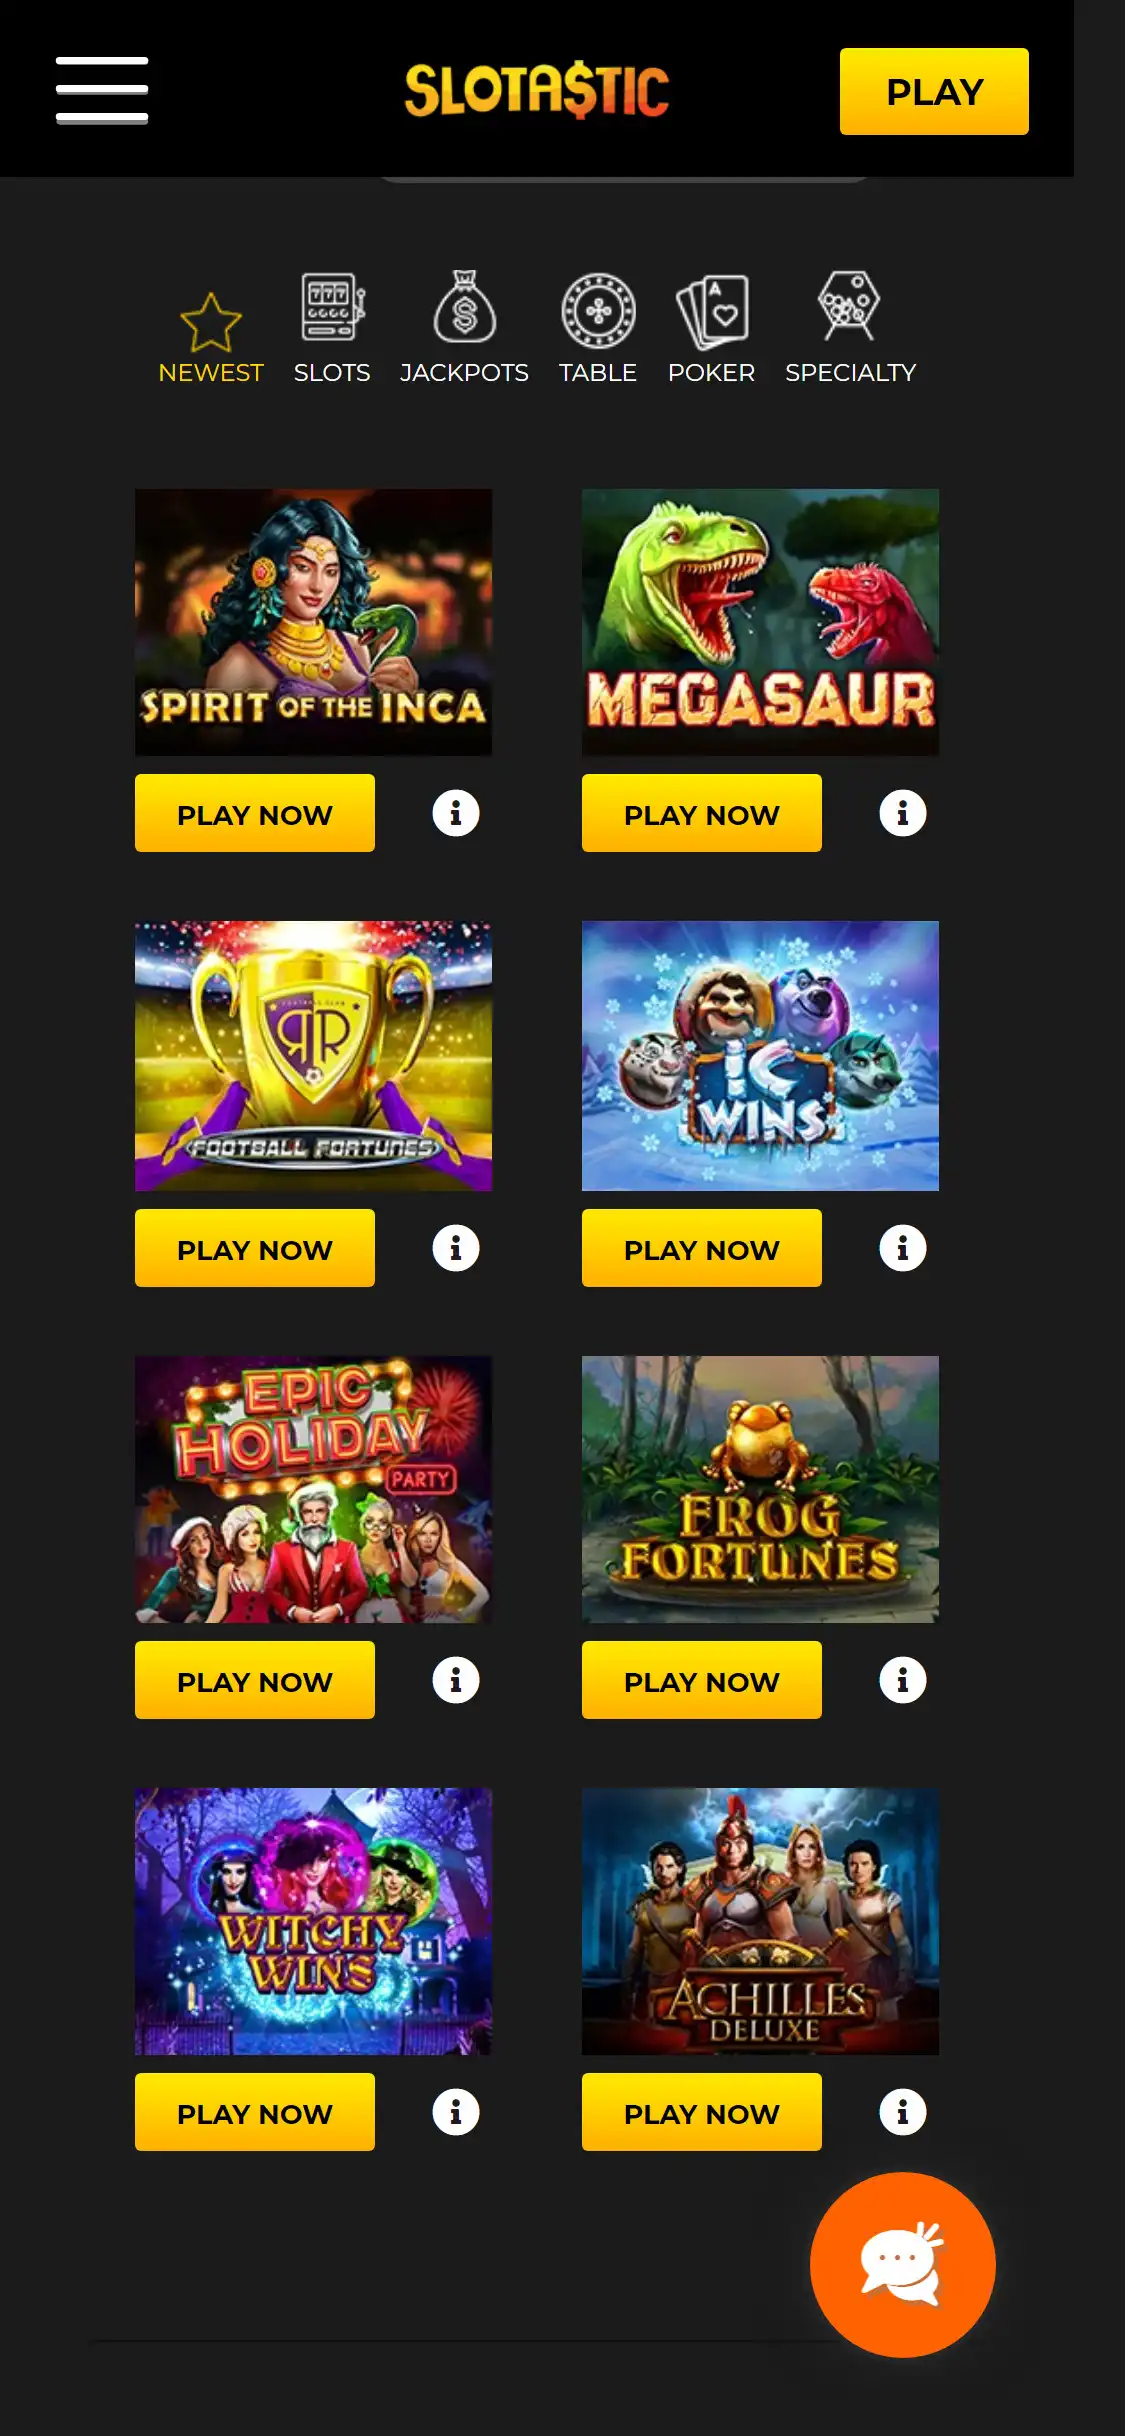Play now Frog Fortunes
Image resolution: width=1125 pixels, height=2436 pixels.
pos(702,1680)
